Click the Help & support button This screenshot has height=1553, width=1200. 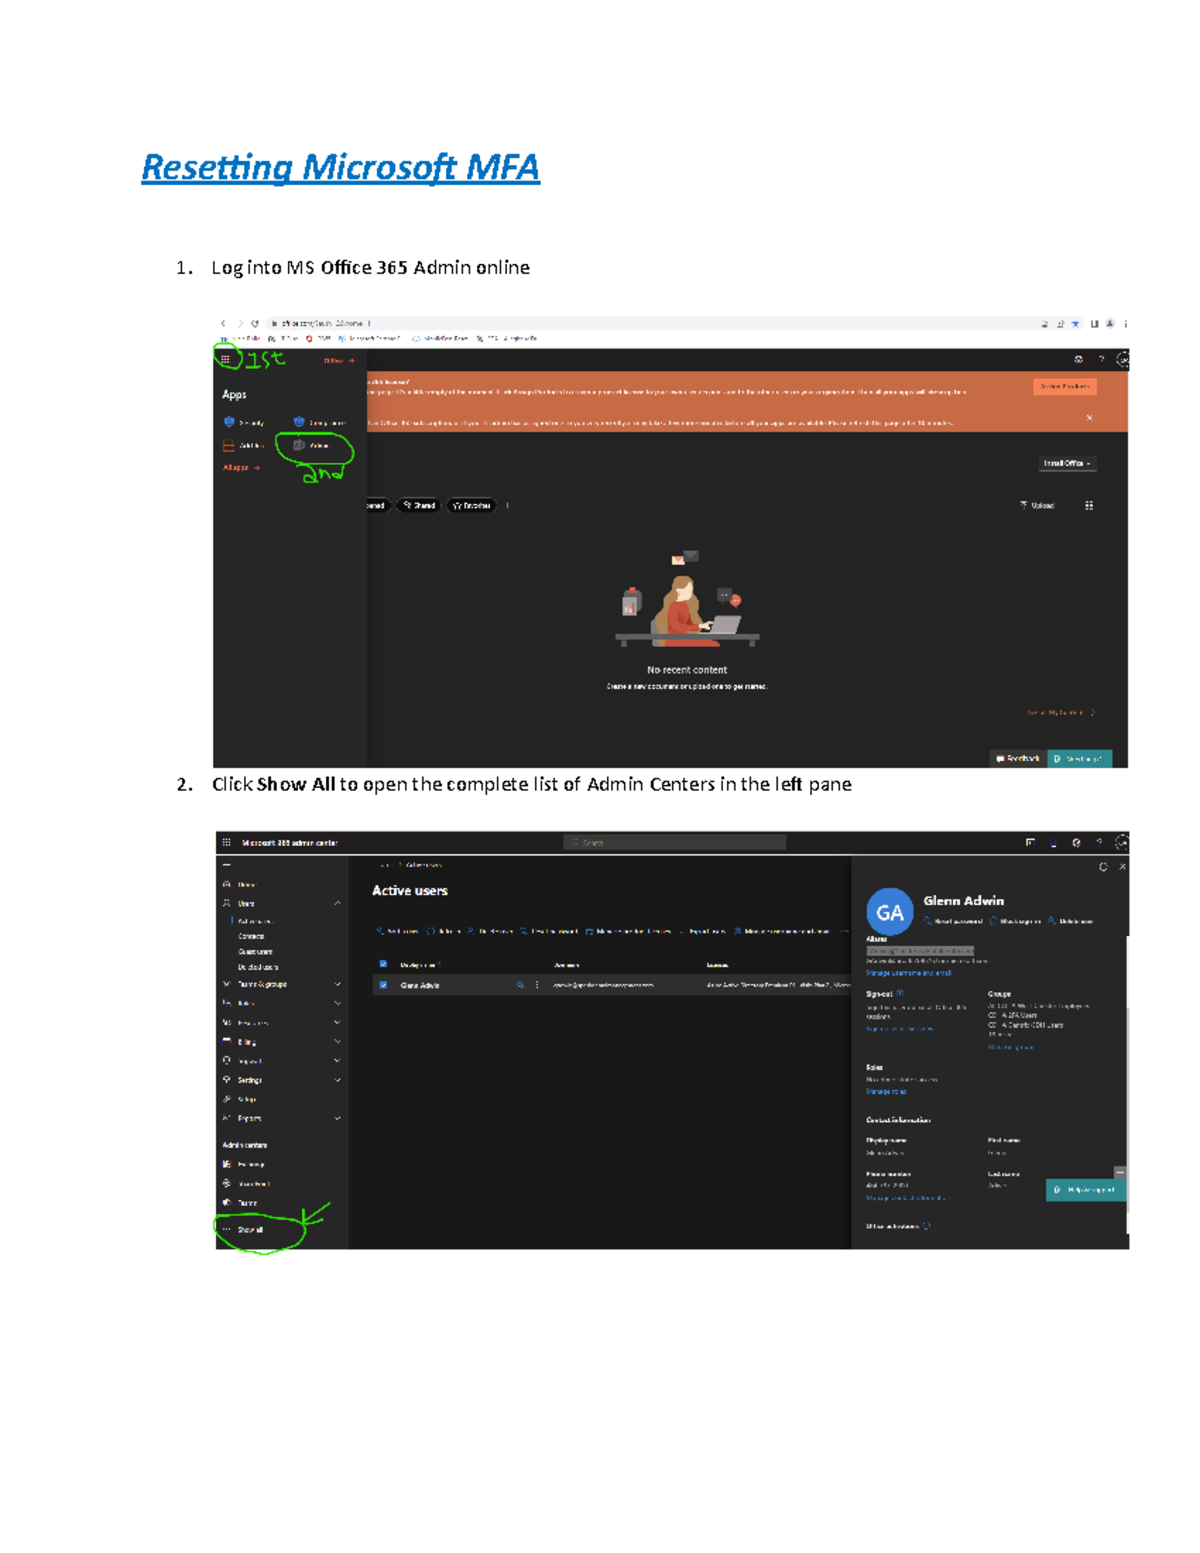click(1085, 1190)
